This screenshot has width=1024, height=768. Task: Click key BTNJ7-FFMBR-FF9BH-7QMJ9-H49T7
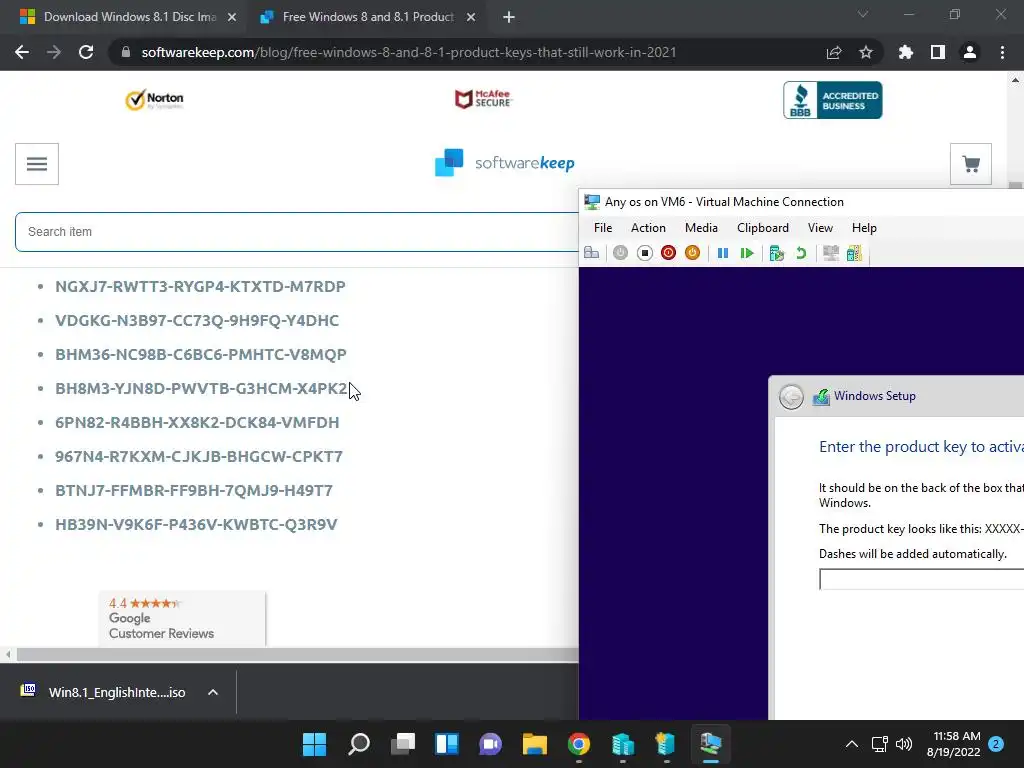[x=194, y=490]
